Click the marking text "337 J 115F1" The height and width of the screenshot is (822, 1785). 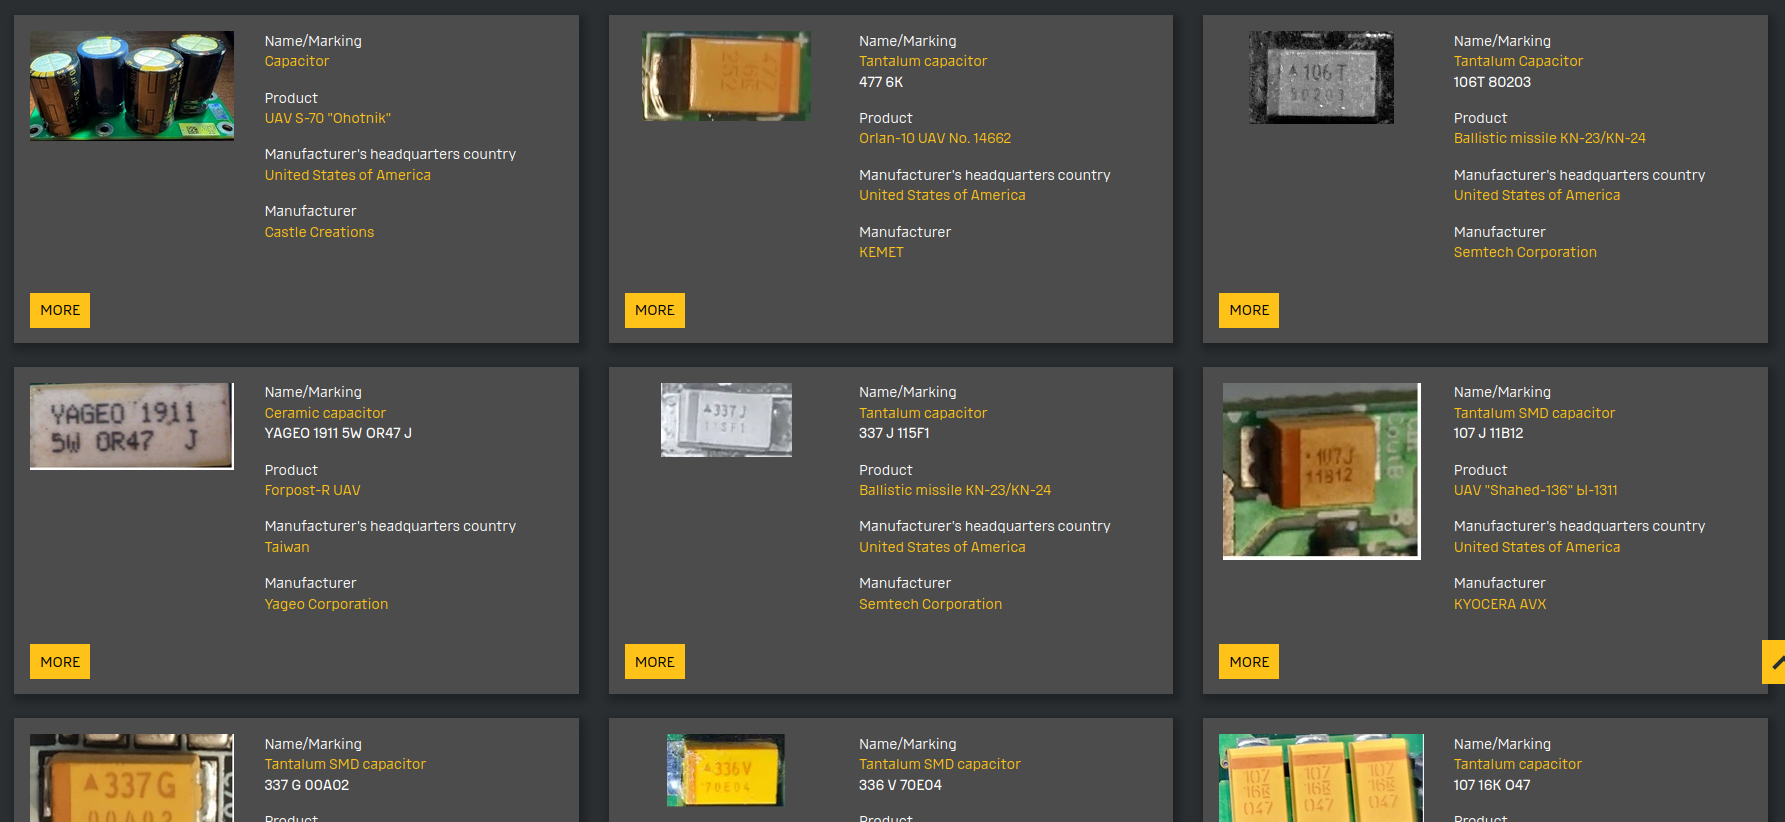pos(894,433)
